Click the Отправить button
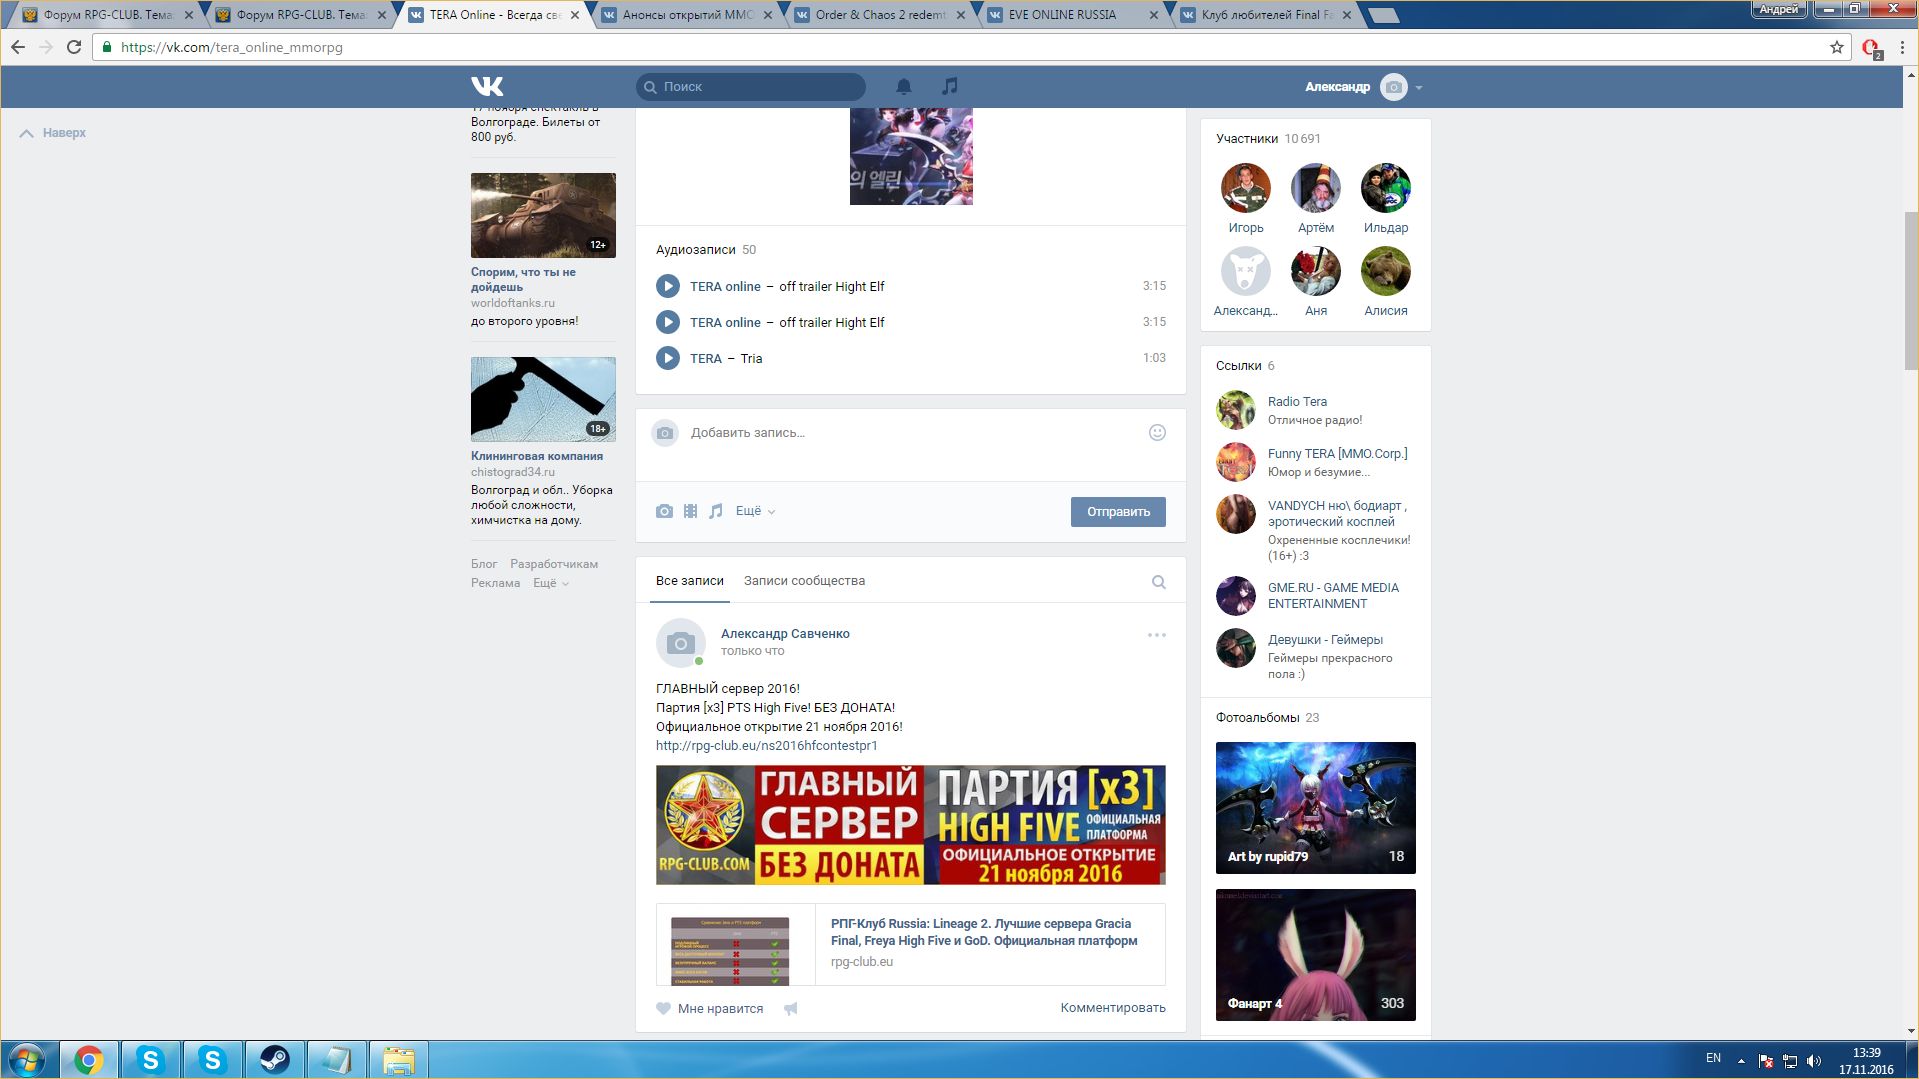Screen dimensions: 1919x1079 pyautogui.click(x=1118, y=512)
